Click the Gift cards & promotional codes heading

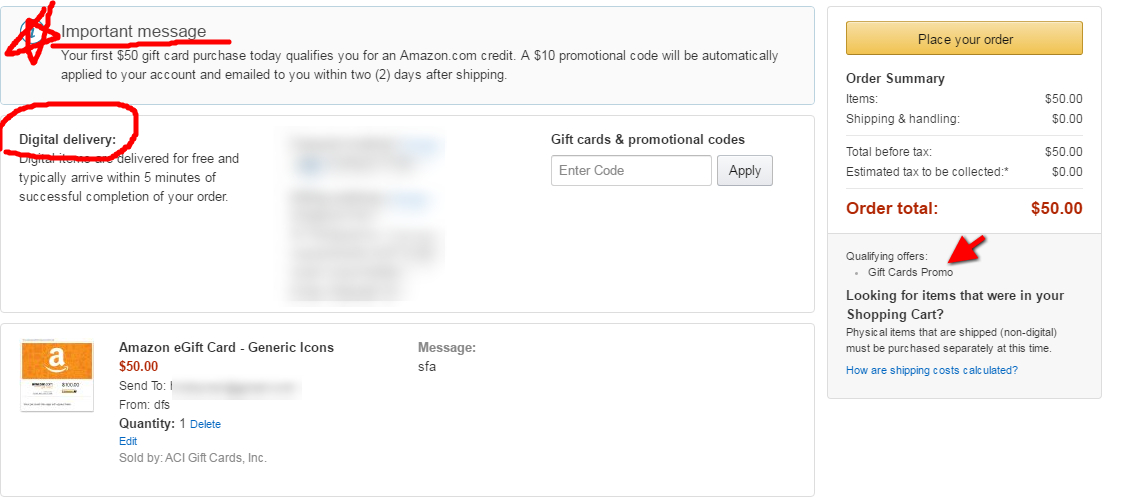(x=648, y=140)
